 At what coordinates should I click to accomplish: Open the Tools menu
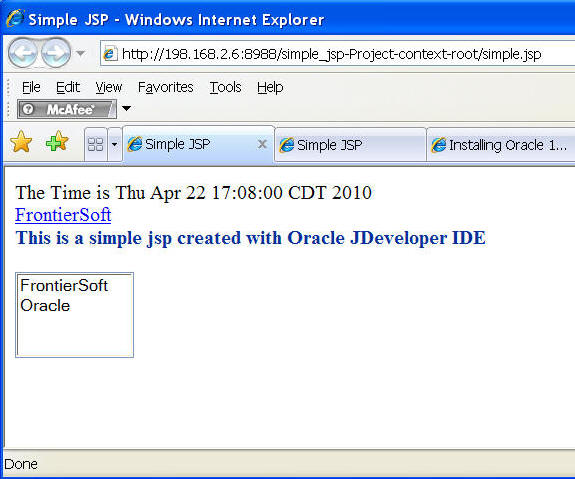tap(225, 87)
